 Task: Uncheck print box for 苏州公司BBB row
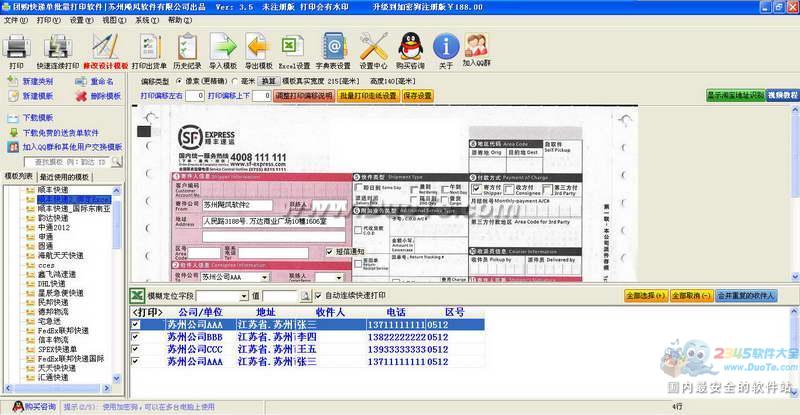(x=135, y=337)
